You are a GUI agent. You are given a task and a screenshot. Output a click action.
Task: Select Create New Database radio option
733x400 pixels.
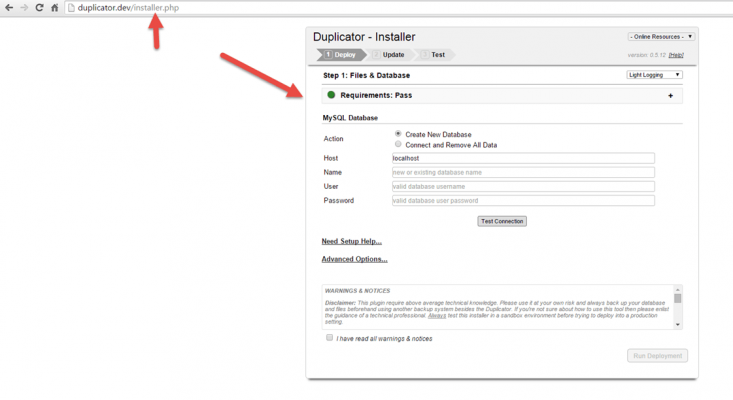(x=398, y=134)
